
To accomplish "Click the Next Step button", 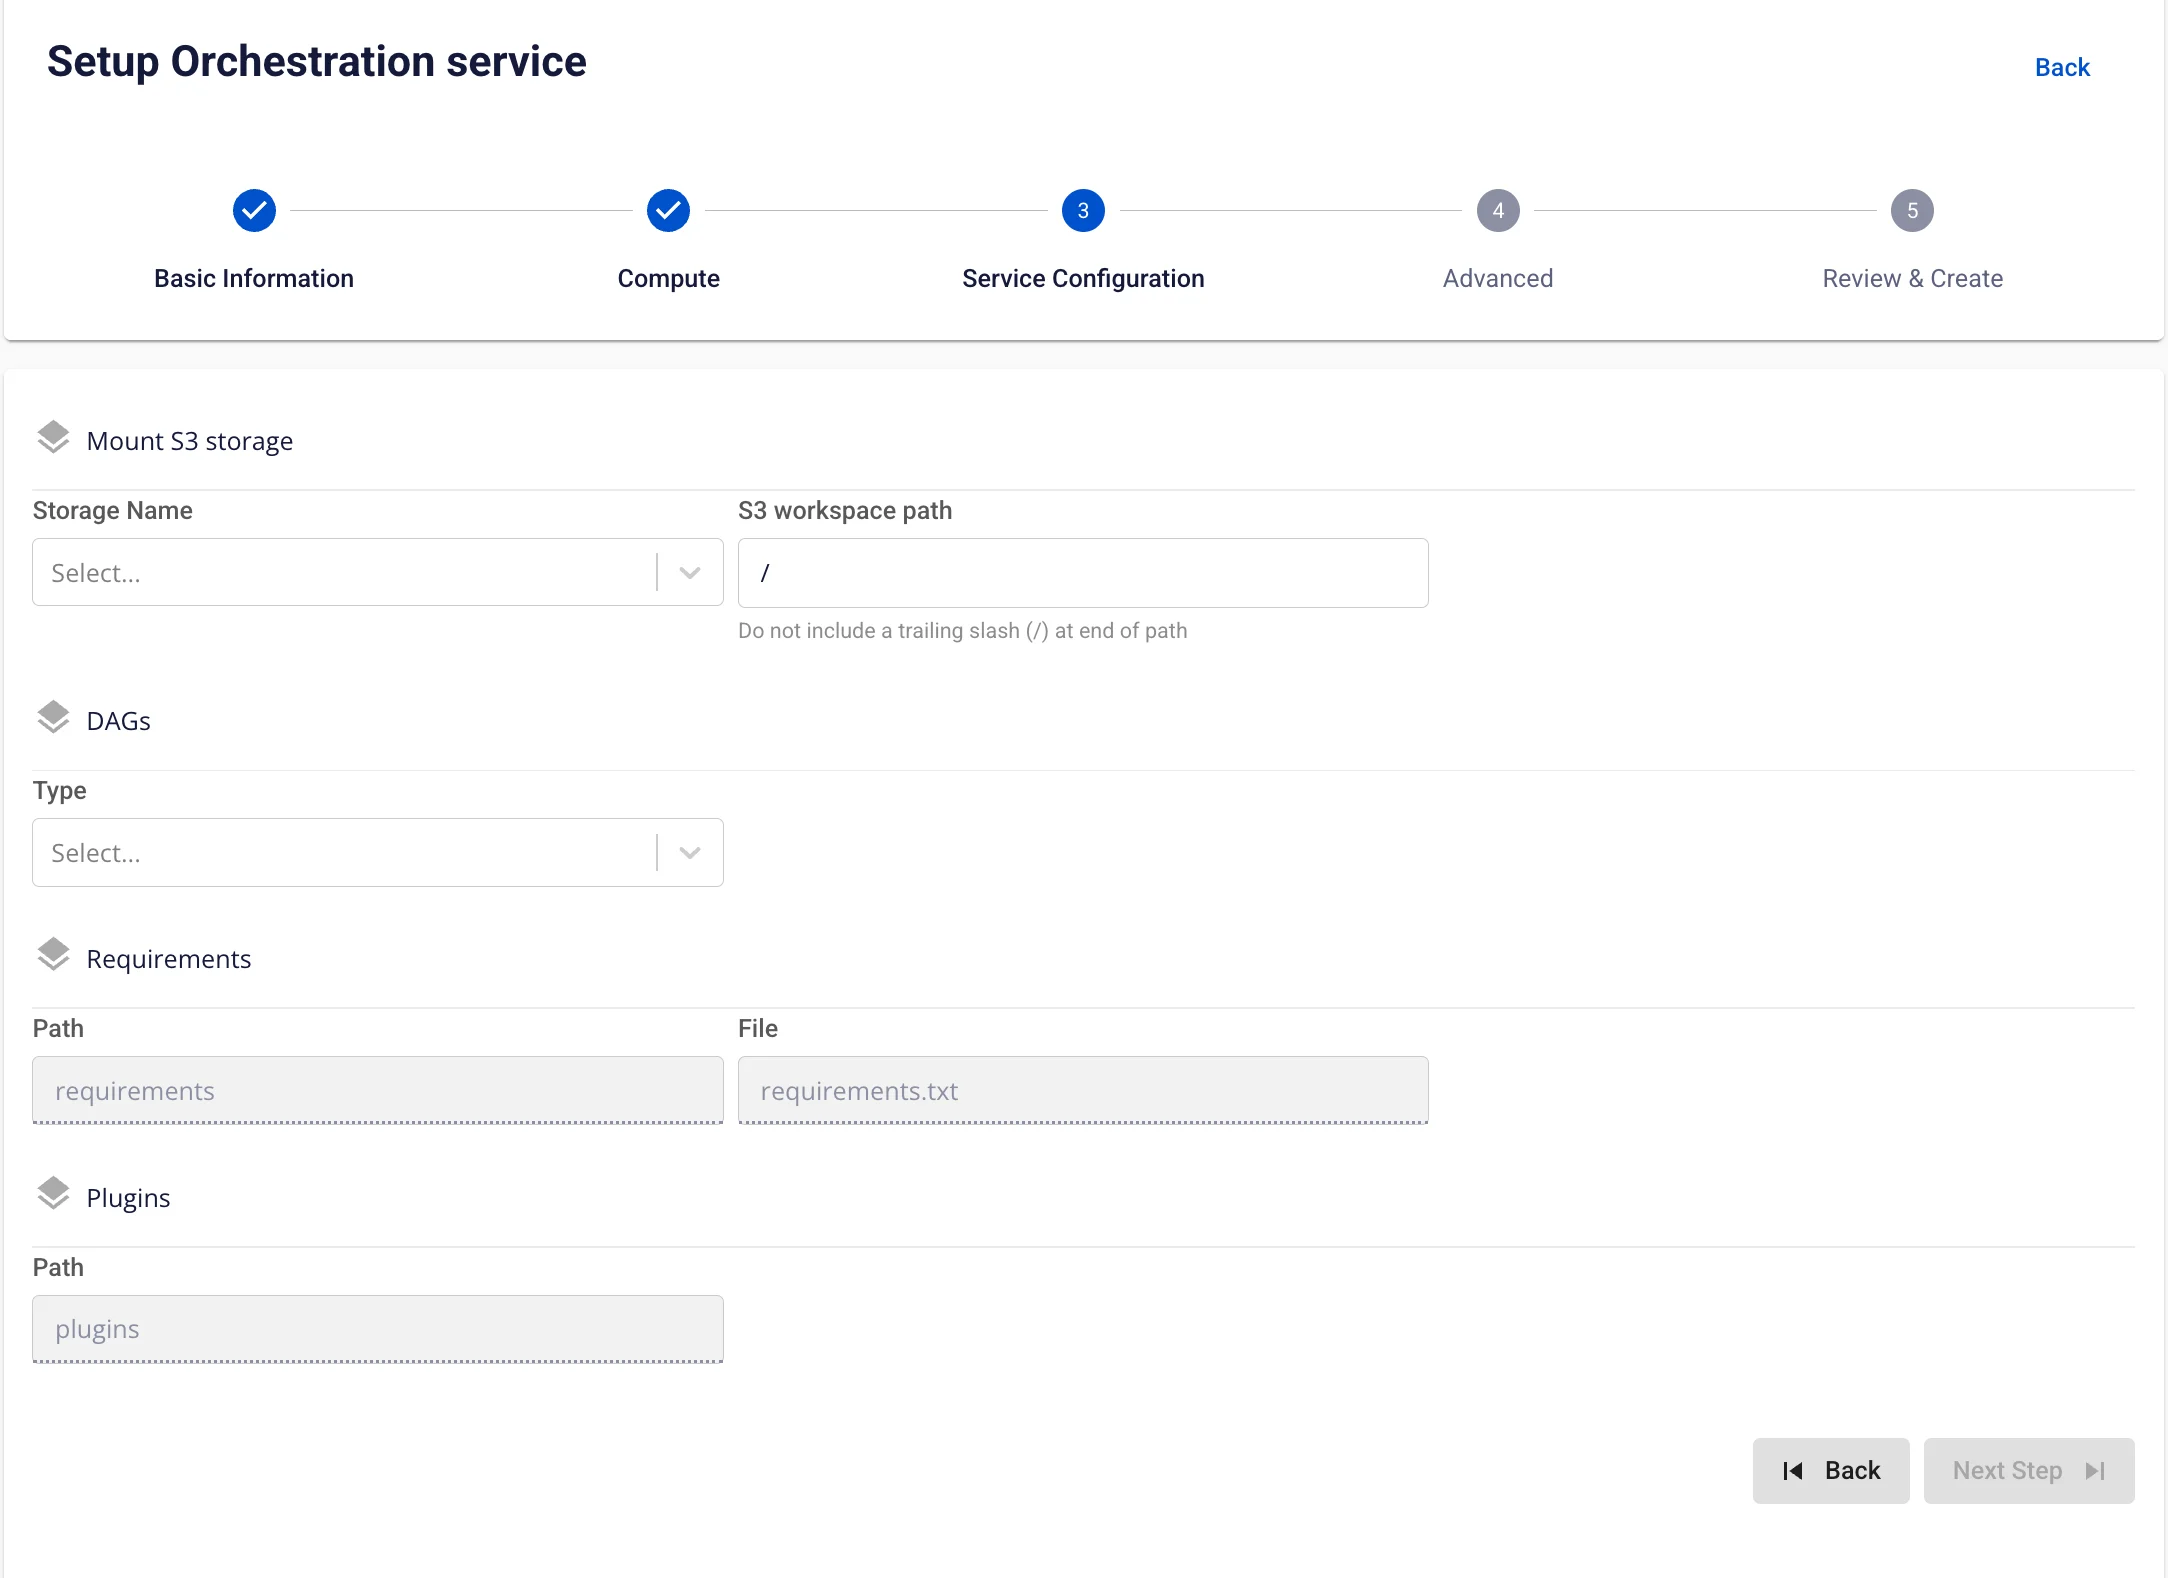I will (x=2029, y=1471).
